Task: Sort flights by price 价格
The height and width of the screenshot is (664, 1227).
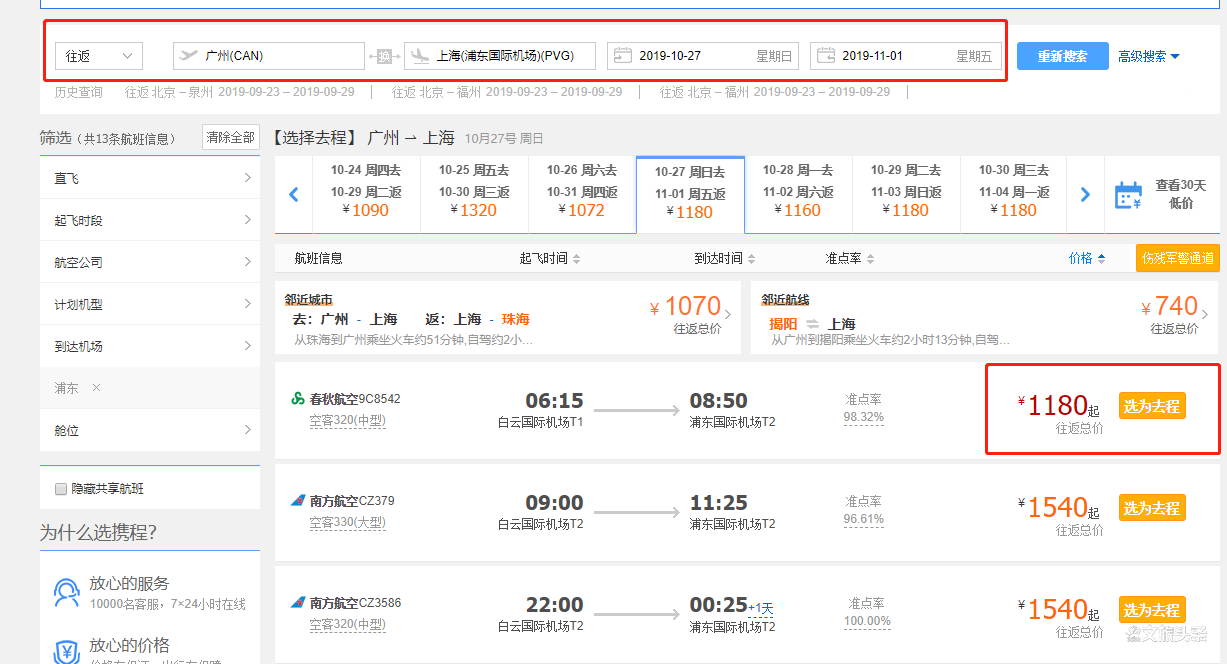Action: 1087,258
